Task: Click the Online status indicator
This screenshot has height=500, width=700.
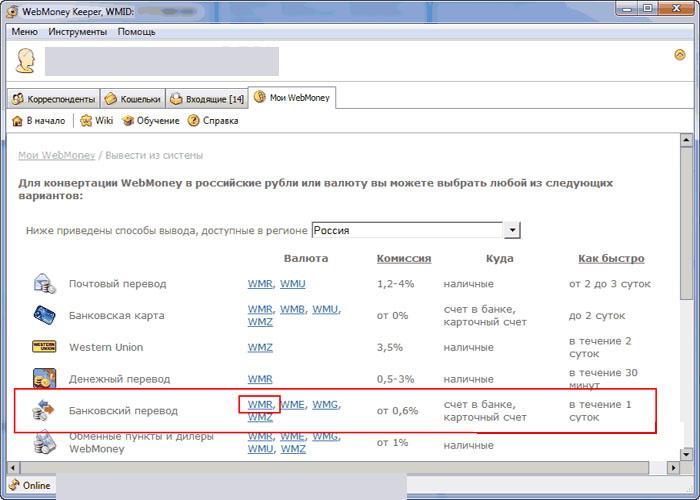Action: click(29, 485)
